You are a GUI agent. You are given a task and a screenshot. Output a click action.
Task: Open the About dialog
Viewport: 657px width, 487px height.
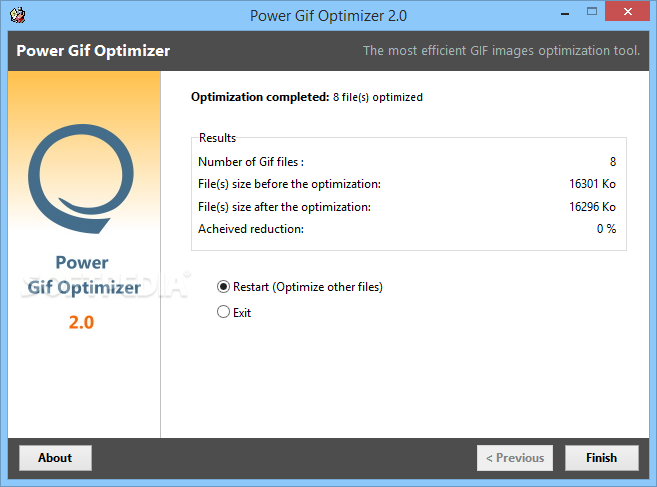coord(55,458)
